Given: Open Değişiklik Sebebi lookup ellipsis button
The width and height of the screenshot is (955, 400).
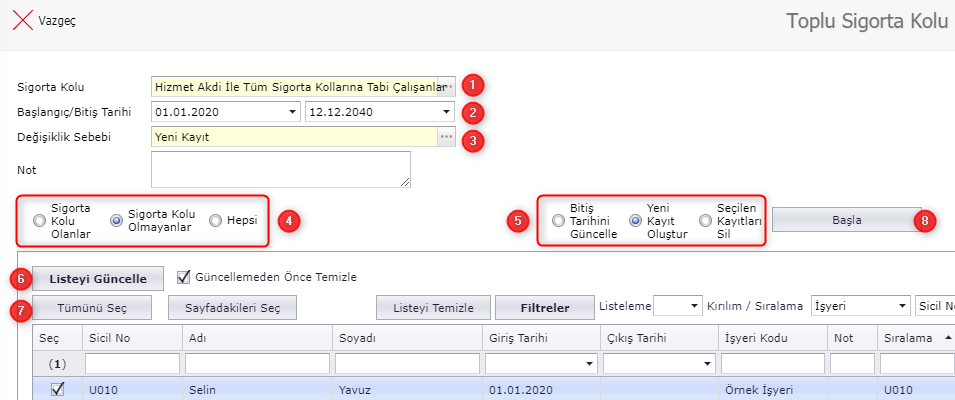Looking at the screenshot, I should (x=447, y=137).
